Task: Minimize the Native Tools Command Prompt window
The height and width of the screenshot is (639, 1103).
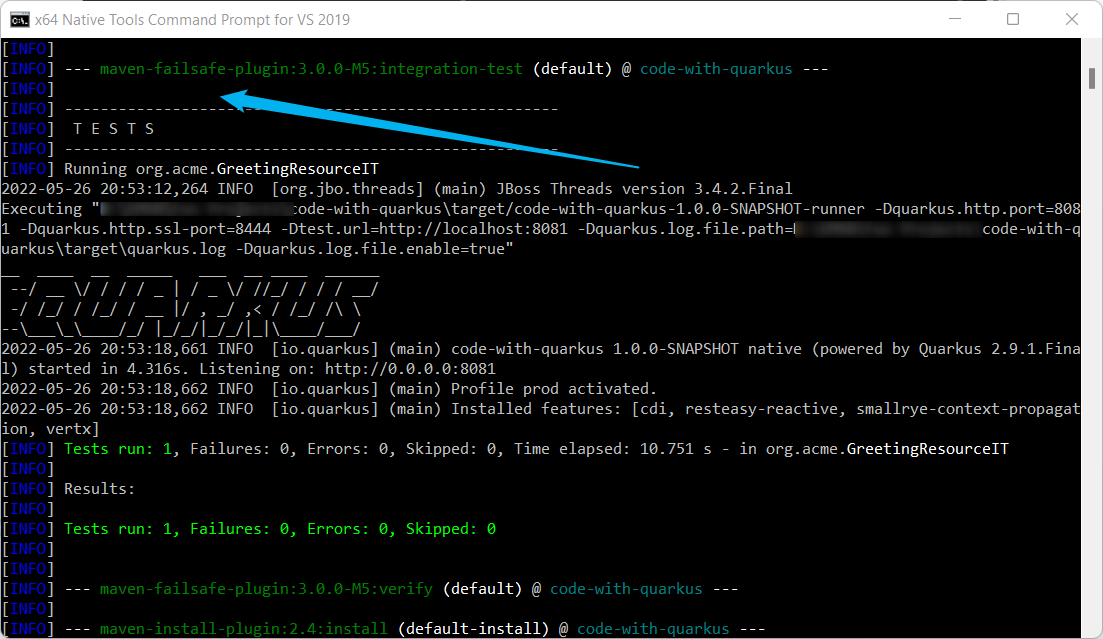Action: 955,19
